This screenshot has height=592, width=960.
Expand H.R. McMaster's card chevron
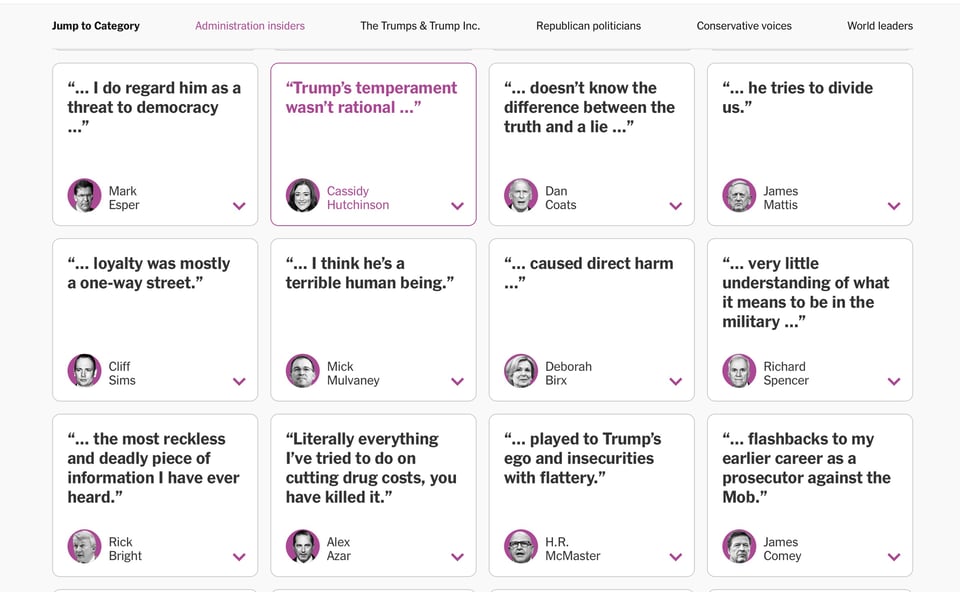click(676, 557)
